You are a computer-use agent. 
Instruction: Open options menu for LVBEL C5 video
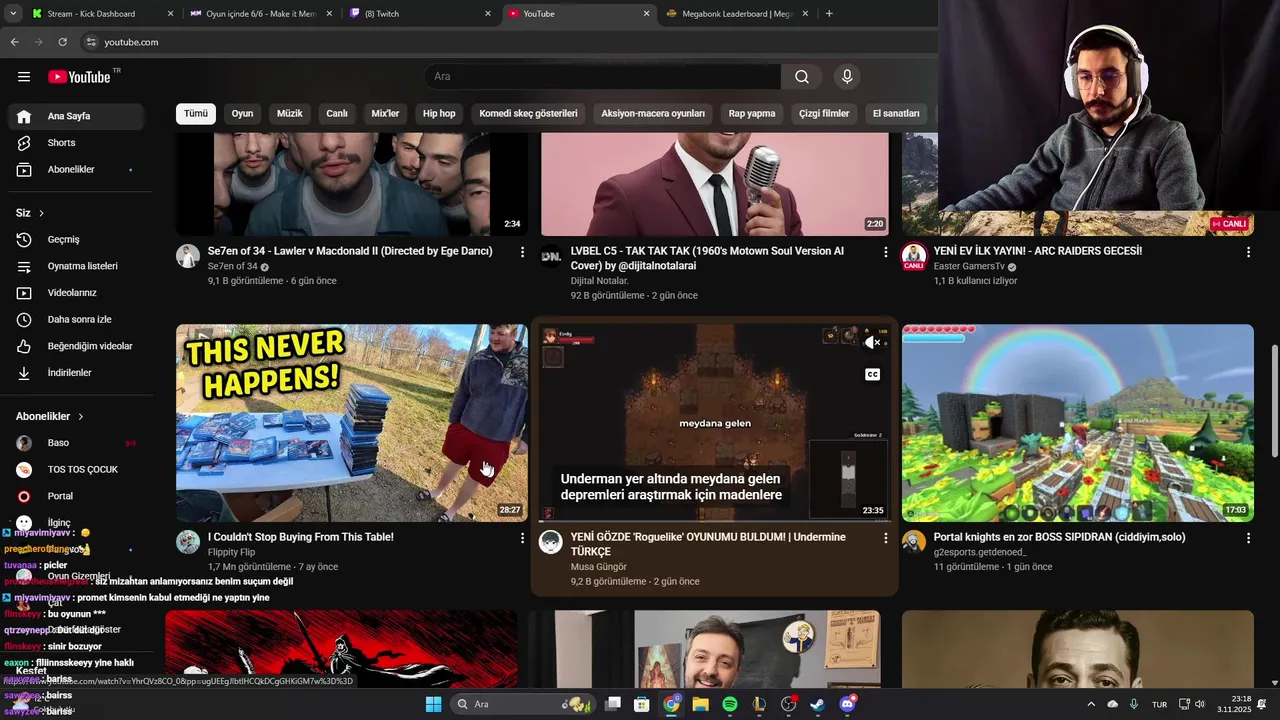pos(885,252)
